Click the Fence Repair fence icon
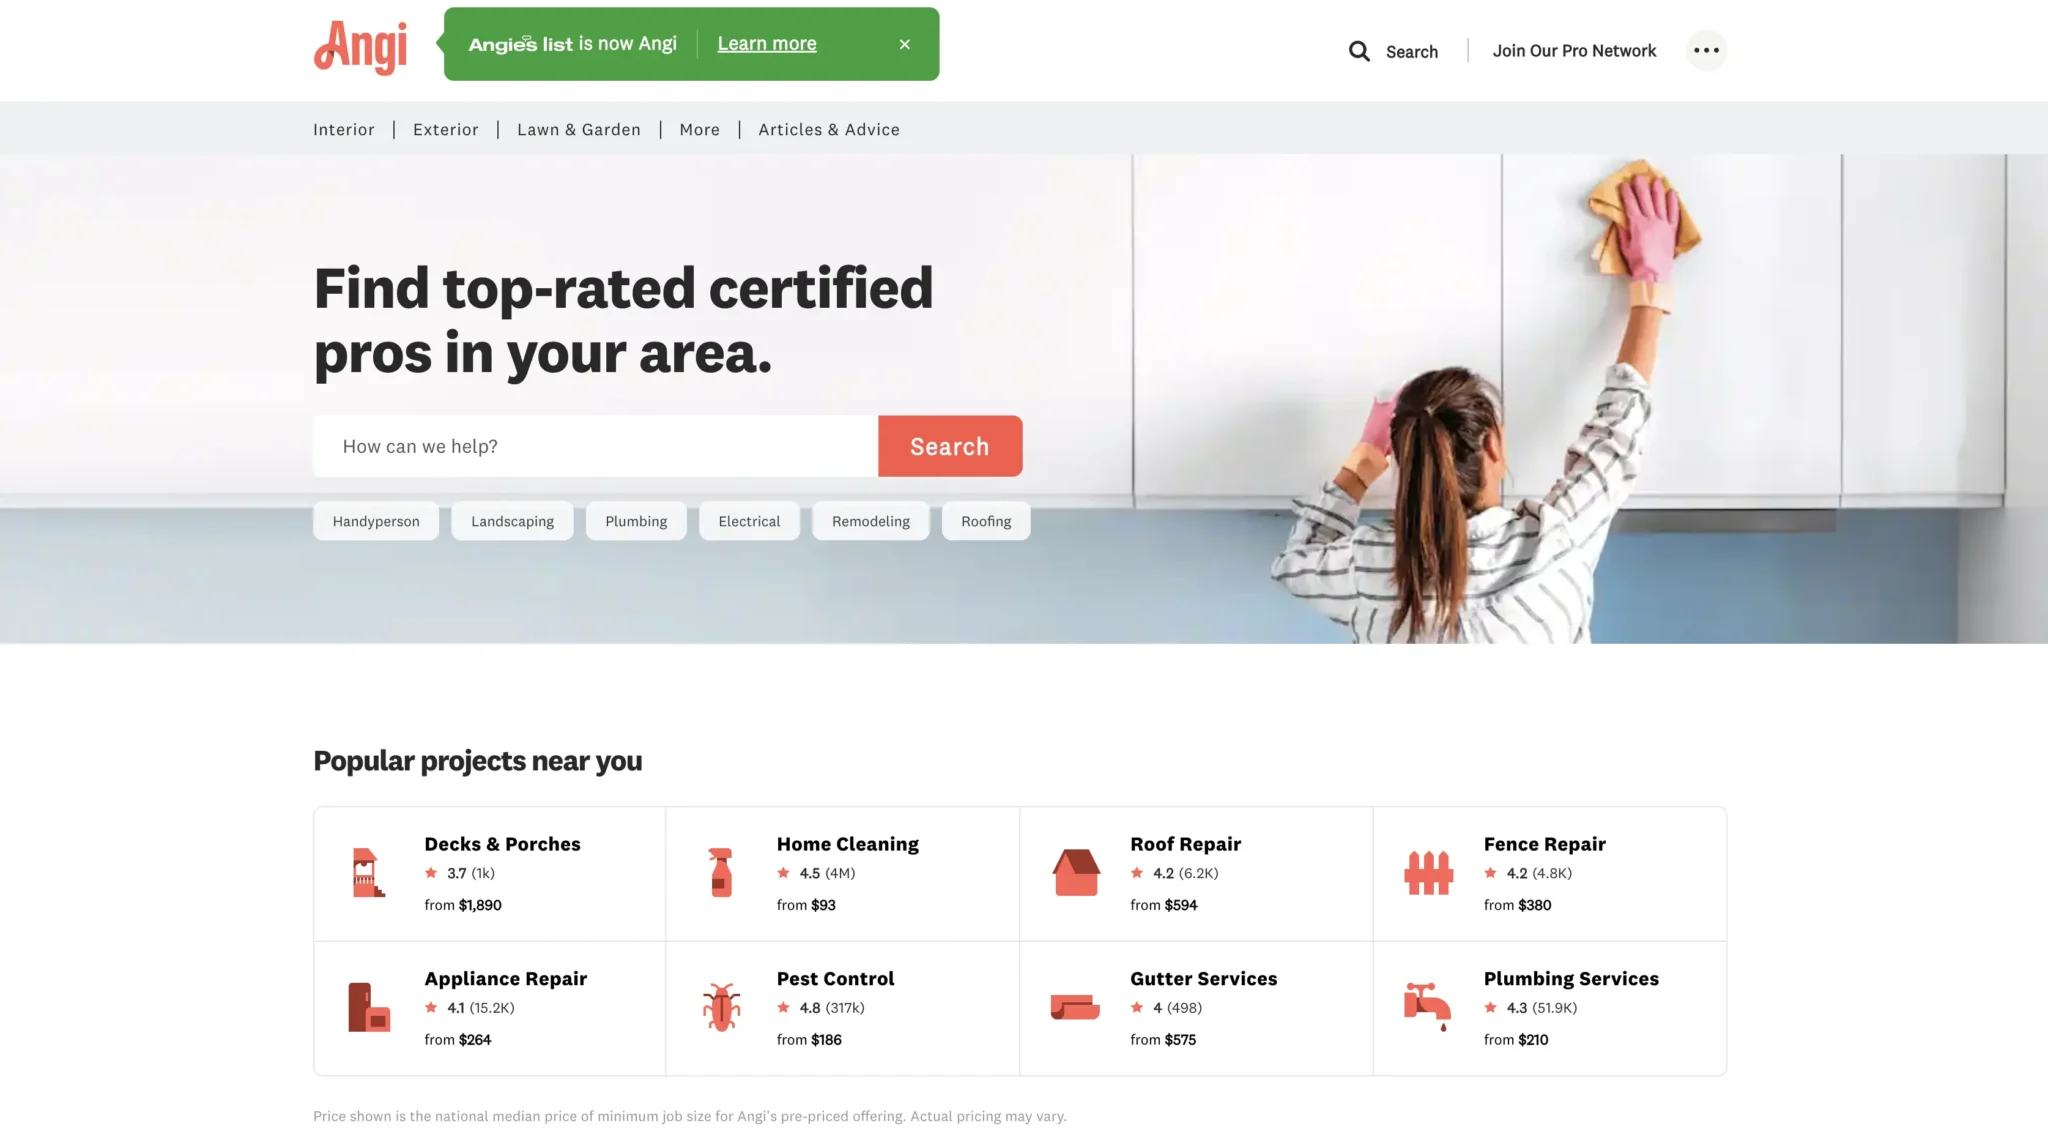2048x1148 pixels. (x=1429, y=872)
